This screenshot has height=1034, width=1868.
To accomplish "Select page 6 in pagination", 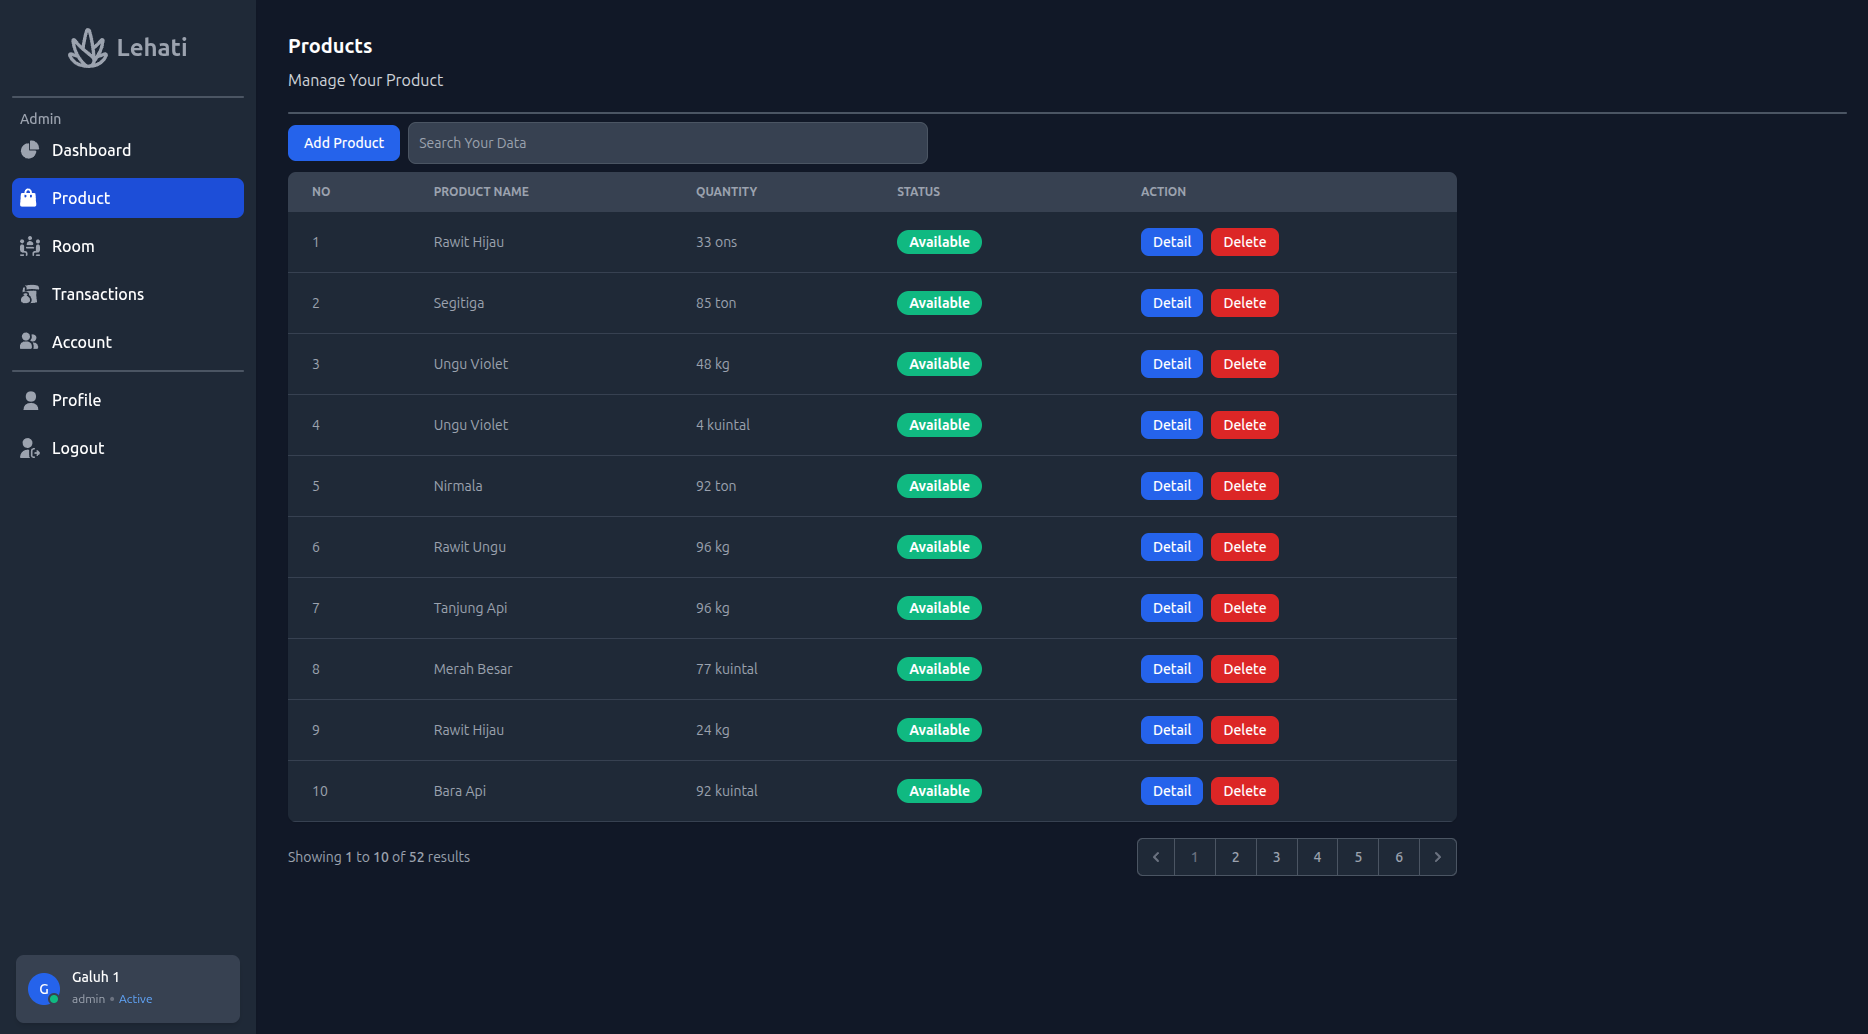I will tap(1398, 857).
